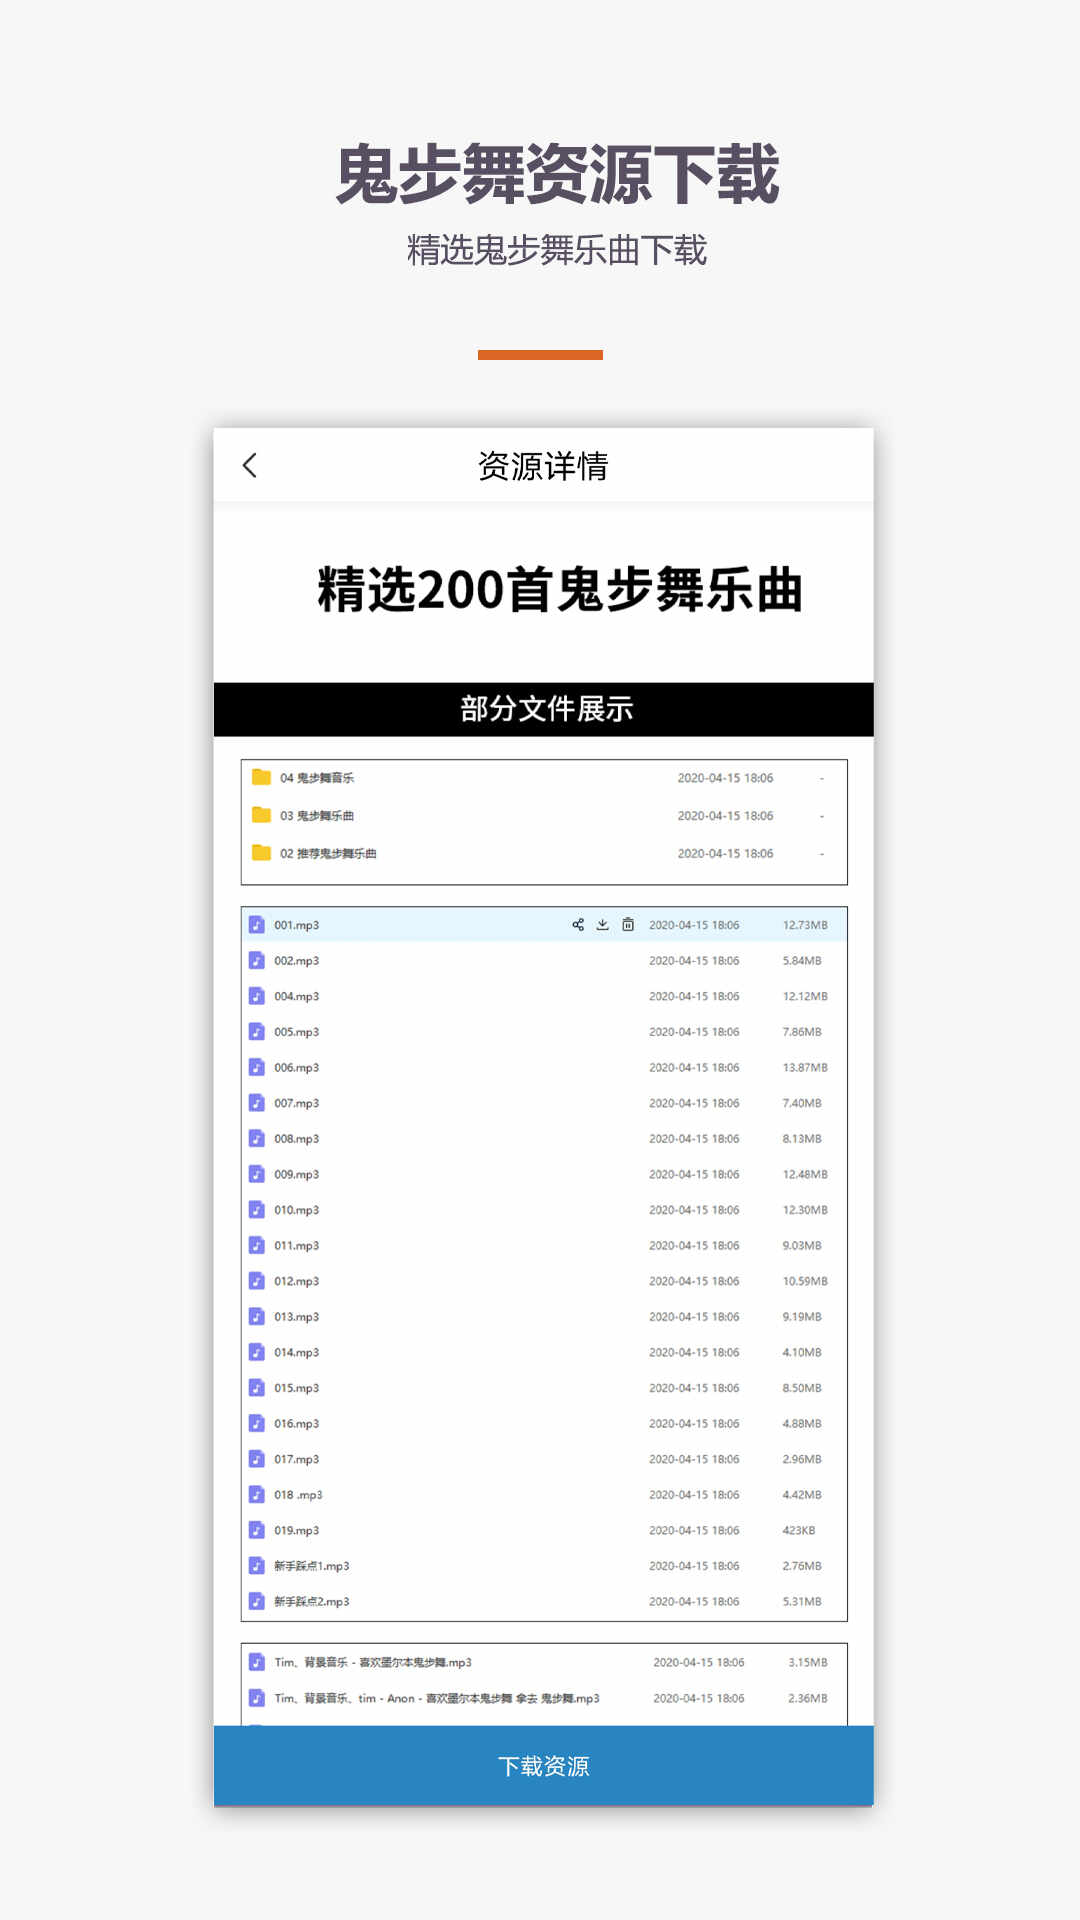Select the 新手踩点1.mp3 file

[312, 1566]
